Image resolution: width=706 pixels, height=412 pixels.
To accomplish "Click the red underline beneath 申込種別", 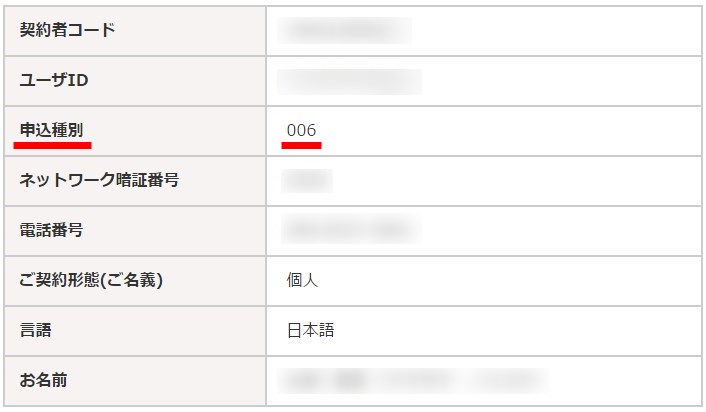I will click(53, 145).
